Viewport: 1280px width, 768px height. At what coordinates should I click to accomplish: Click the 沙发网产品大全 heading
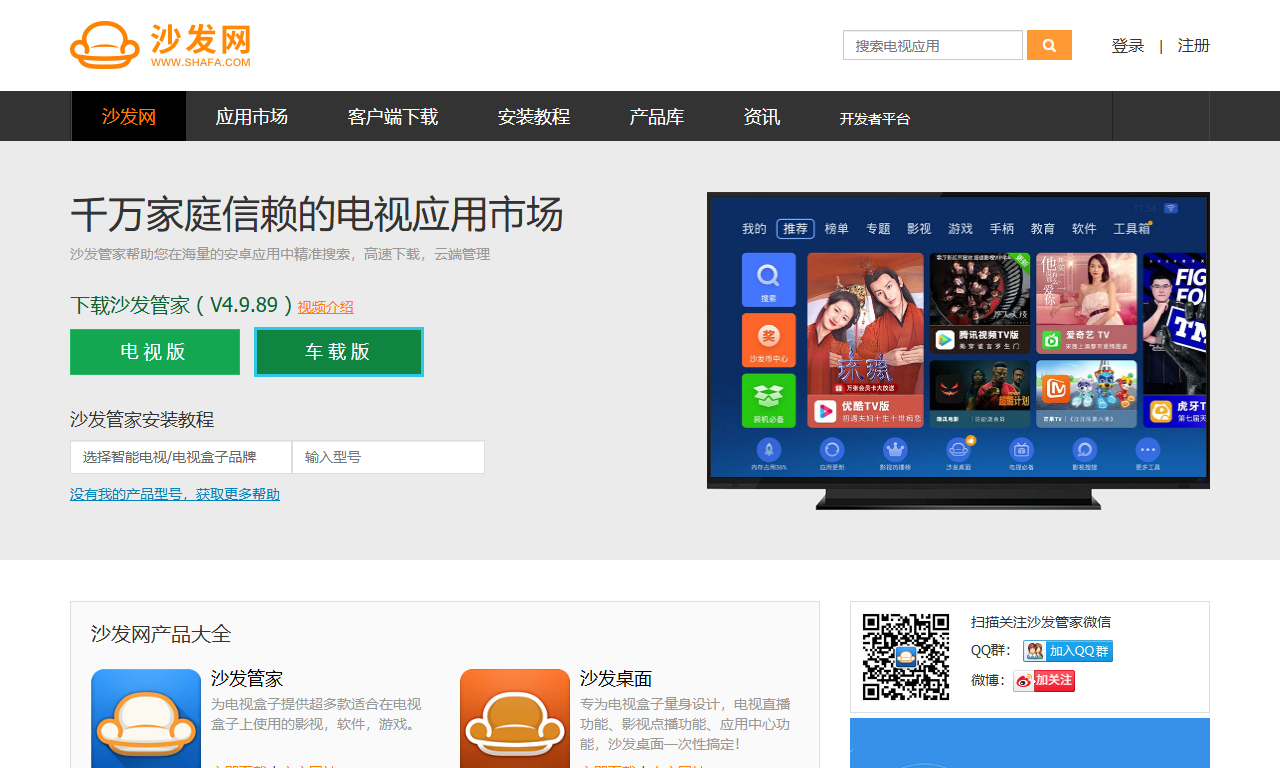point(161,634)
